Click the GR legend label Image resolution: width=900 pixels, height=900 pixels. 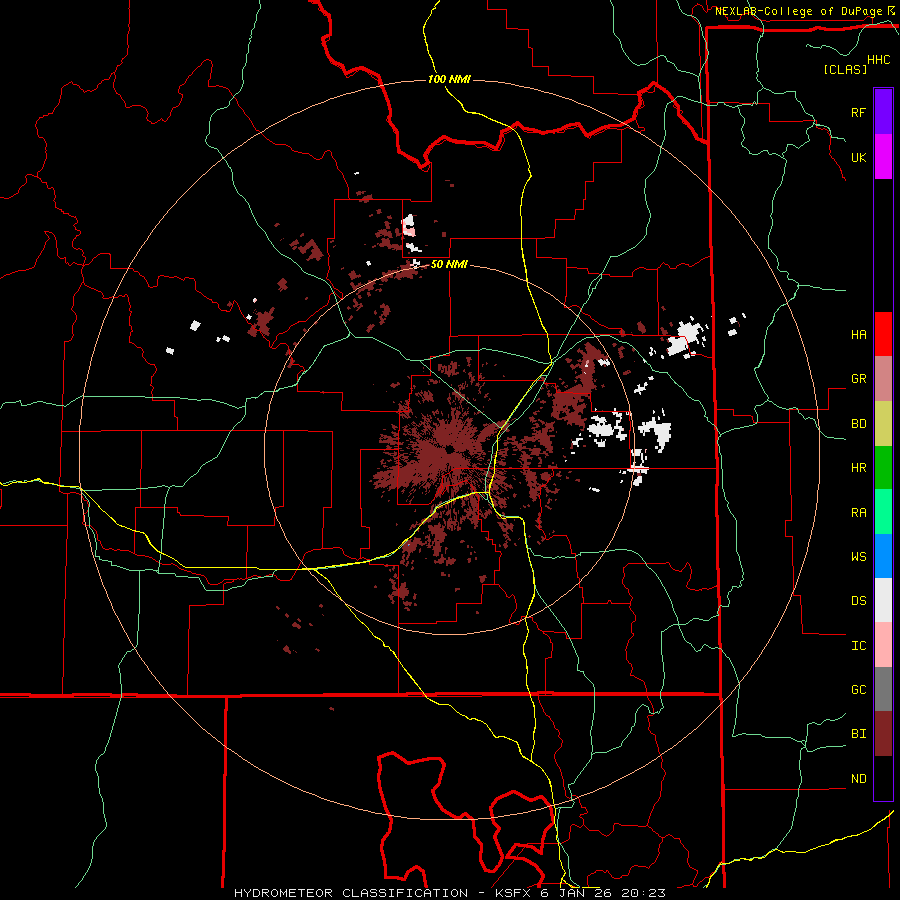pyautogui.click(x=858, y=379)
